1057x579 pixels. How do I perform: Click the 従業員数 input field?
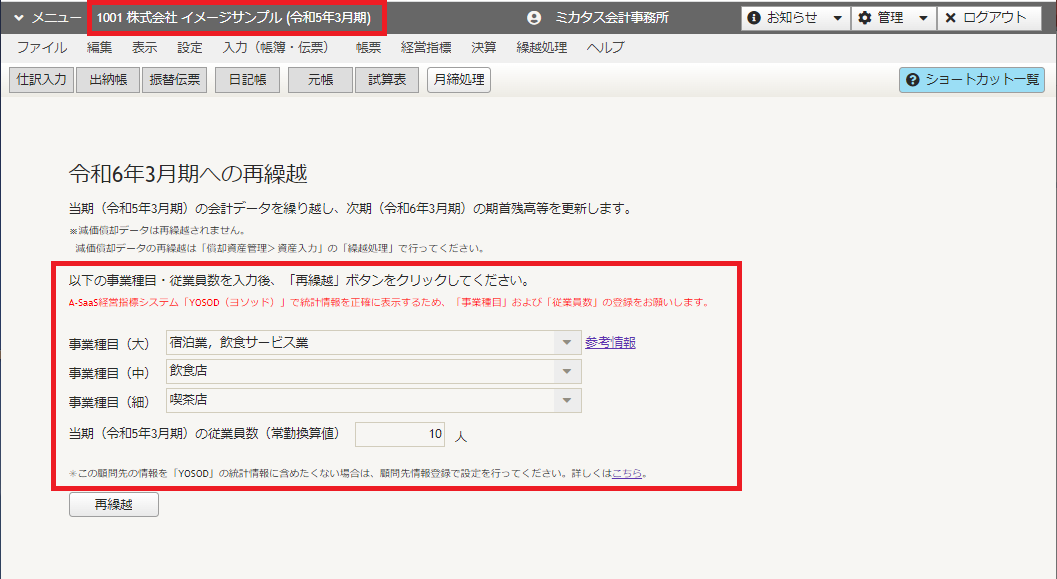(x=400, y=434)
